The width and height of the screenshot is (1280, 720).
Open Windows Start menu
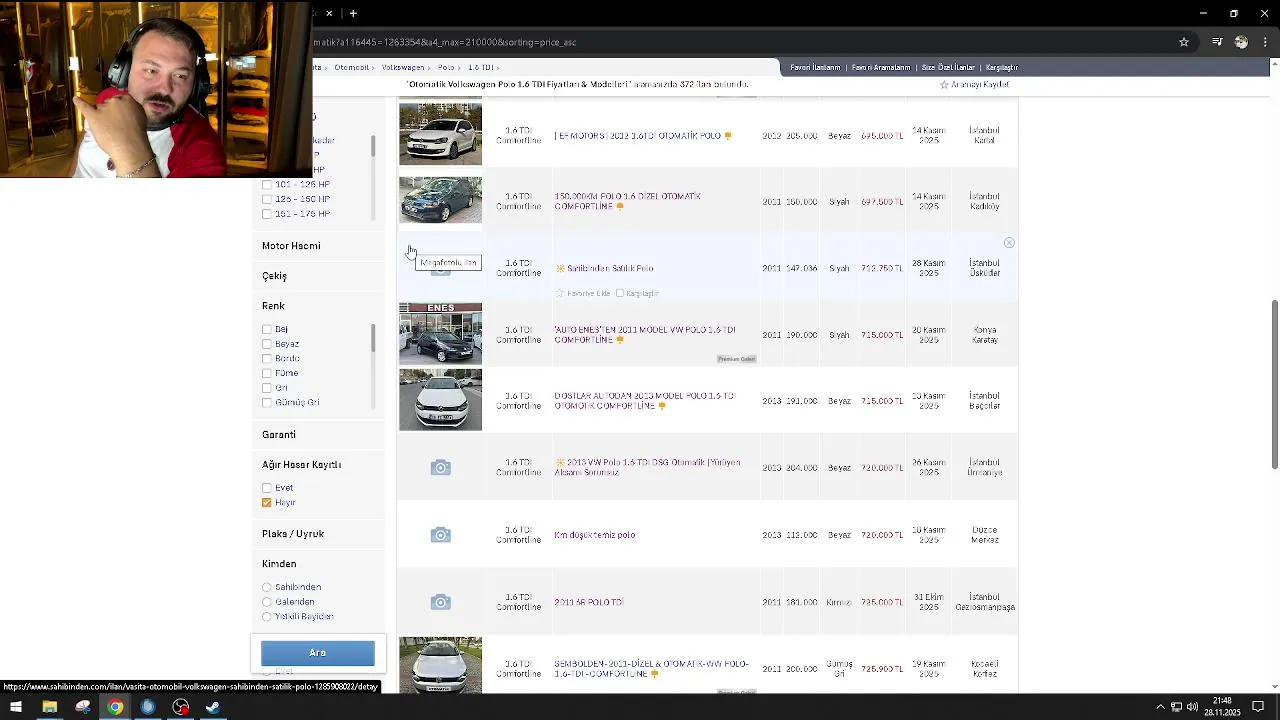16,707
